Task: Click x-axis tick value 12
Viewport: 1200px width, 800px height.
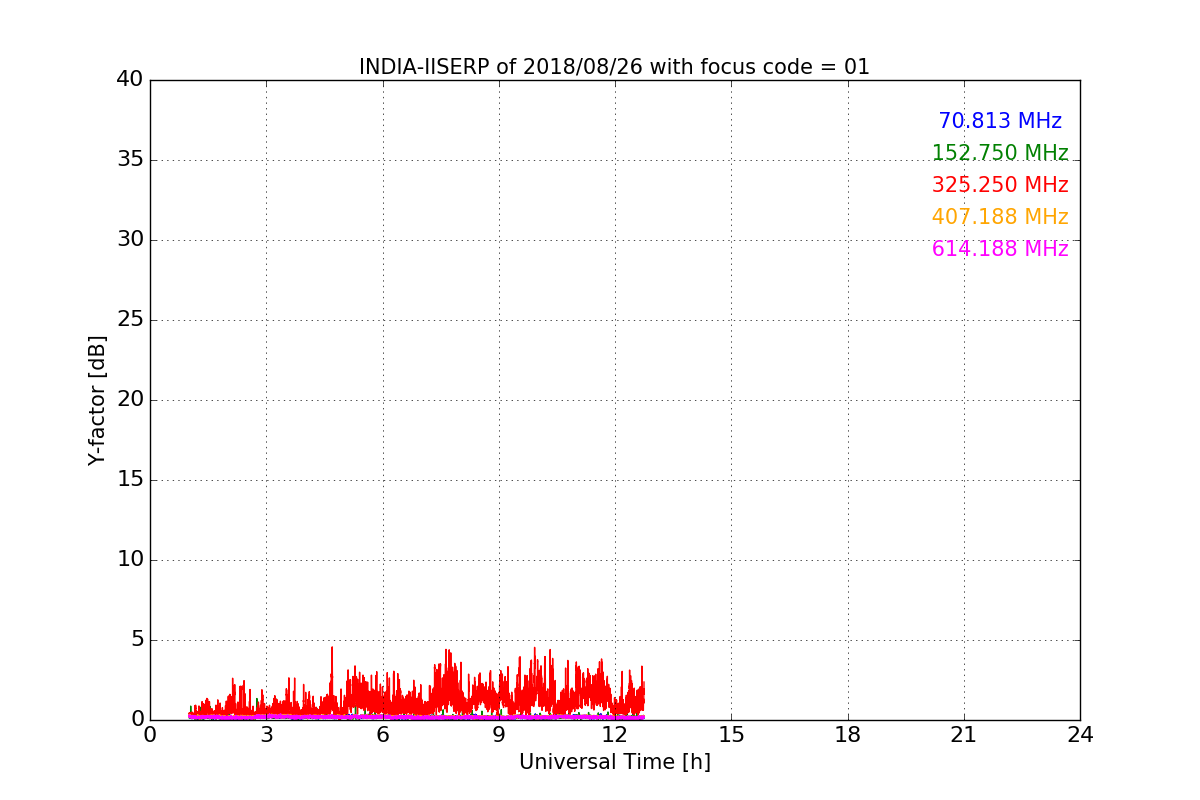Action: tap(615, 735)
